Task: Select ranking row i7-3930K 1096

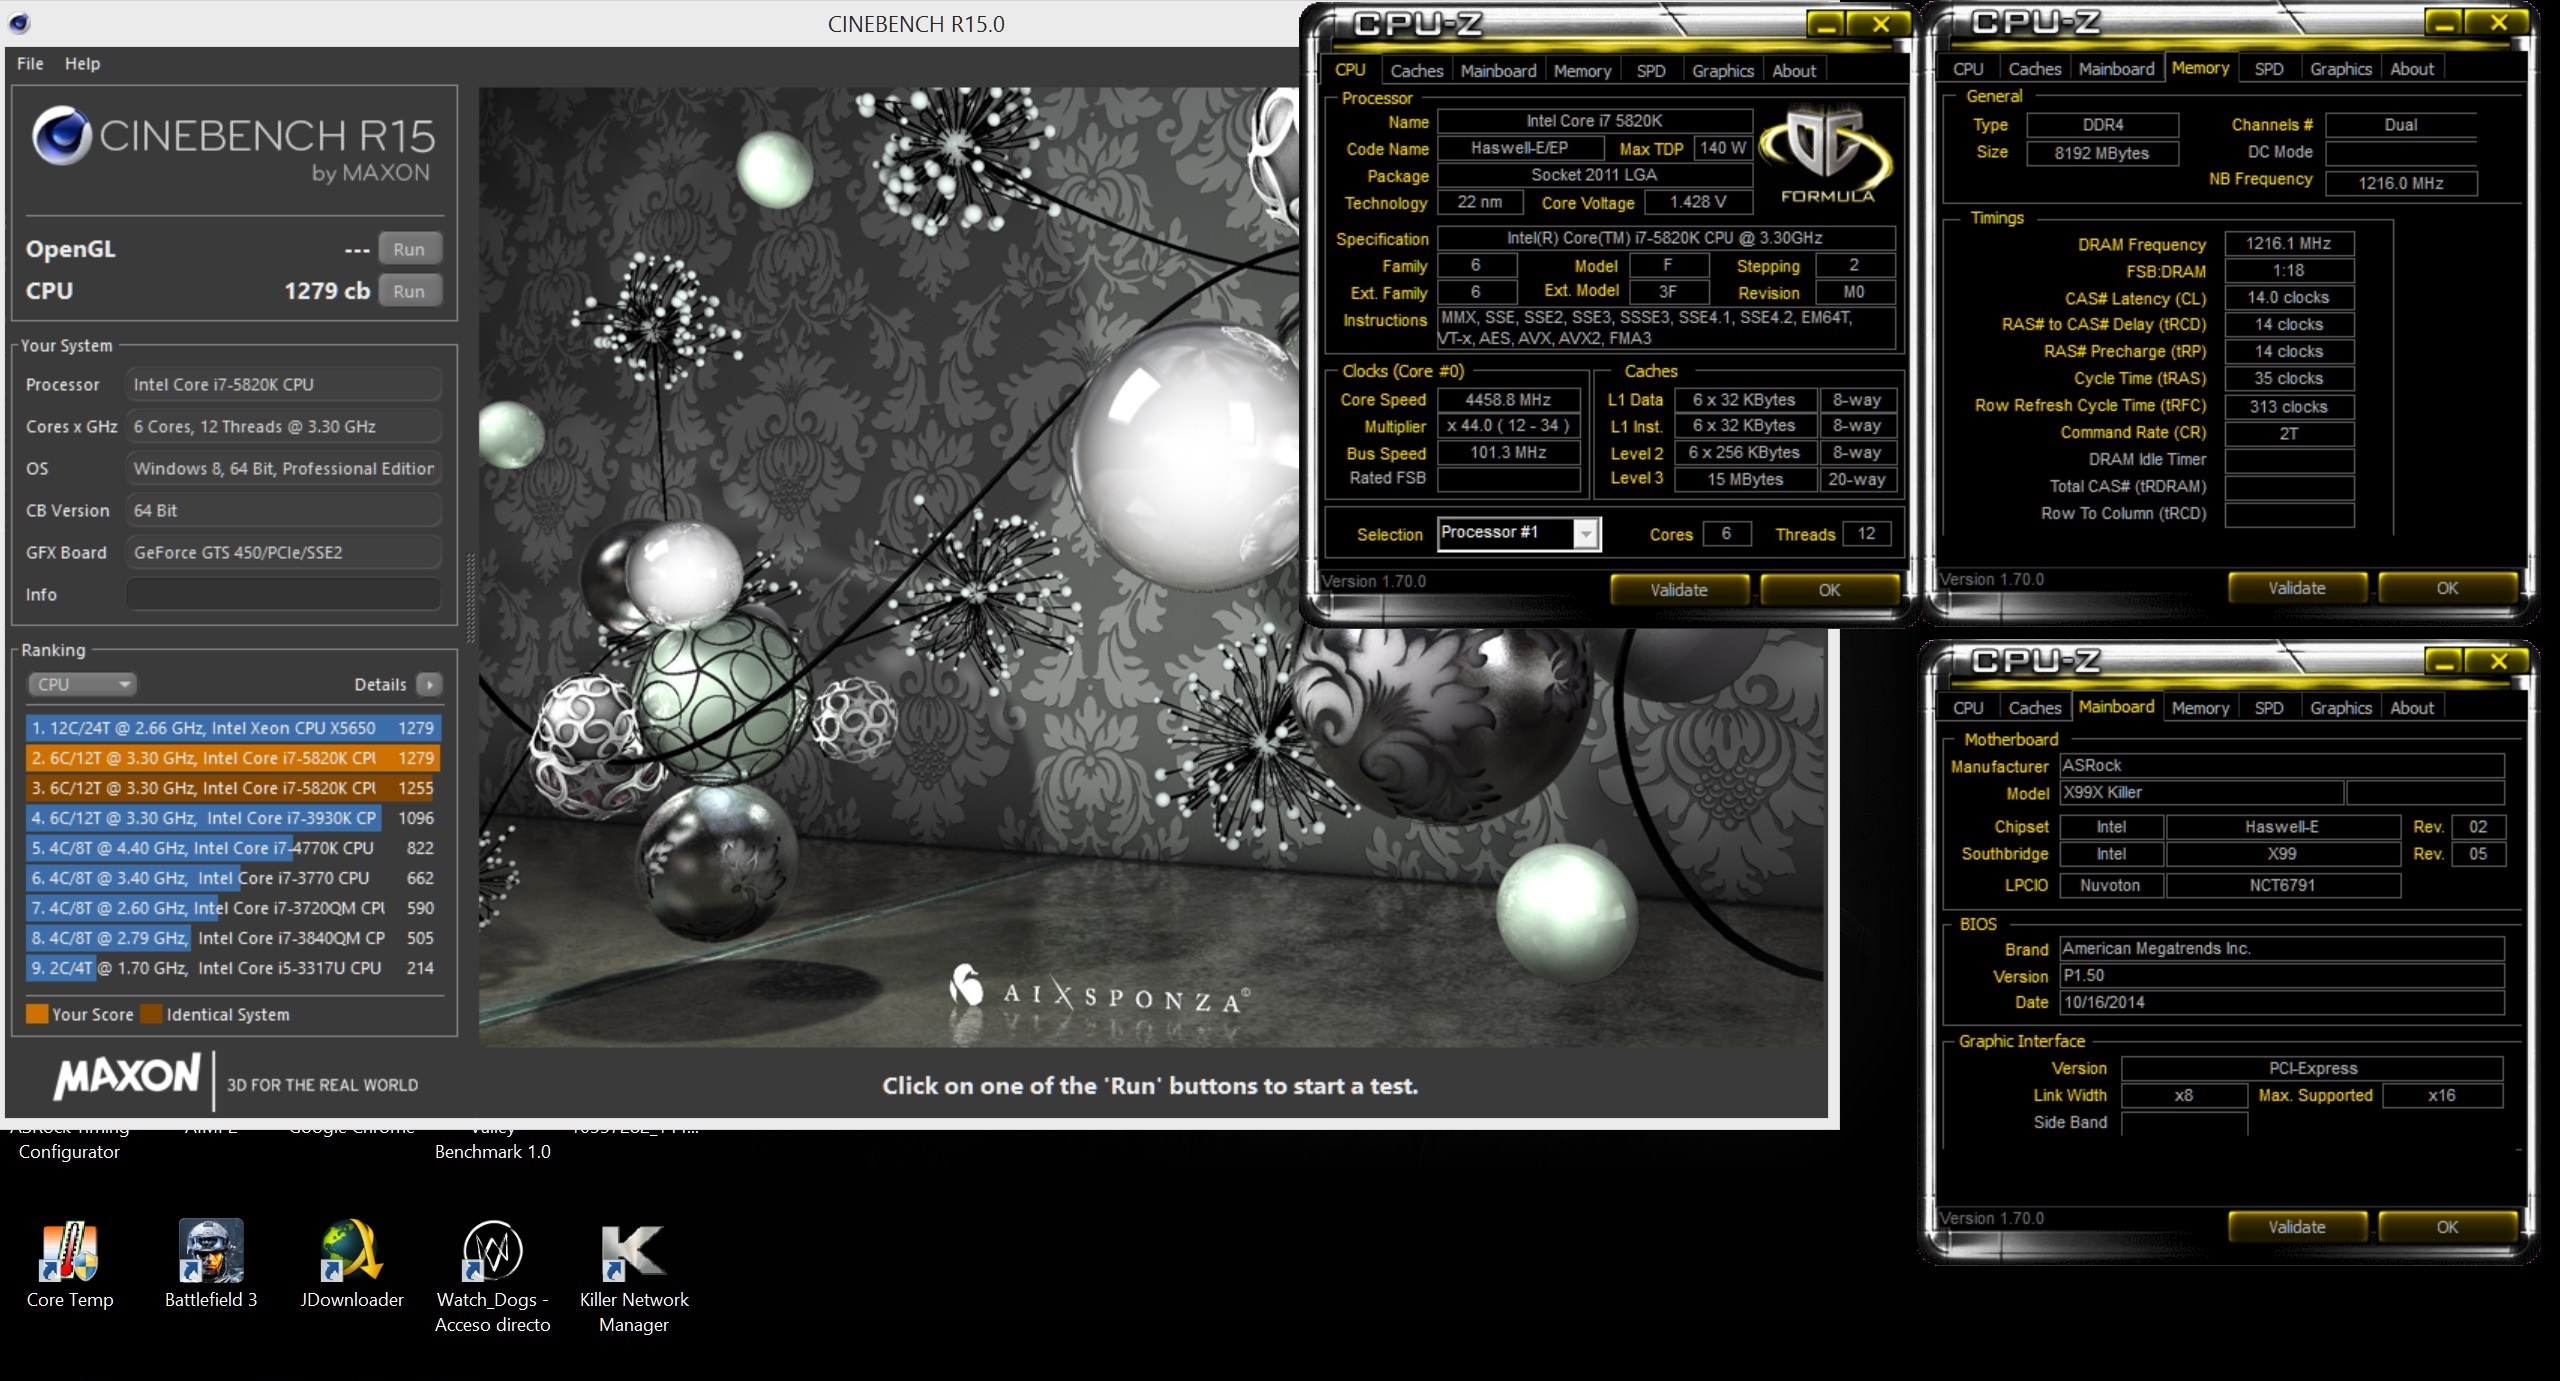Action: coord(233,818)
